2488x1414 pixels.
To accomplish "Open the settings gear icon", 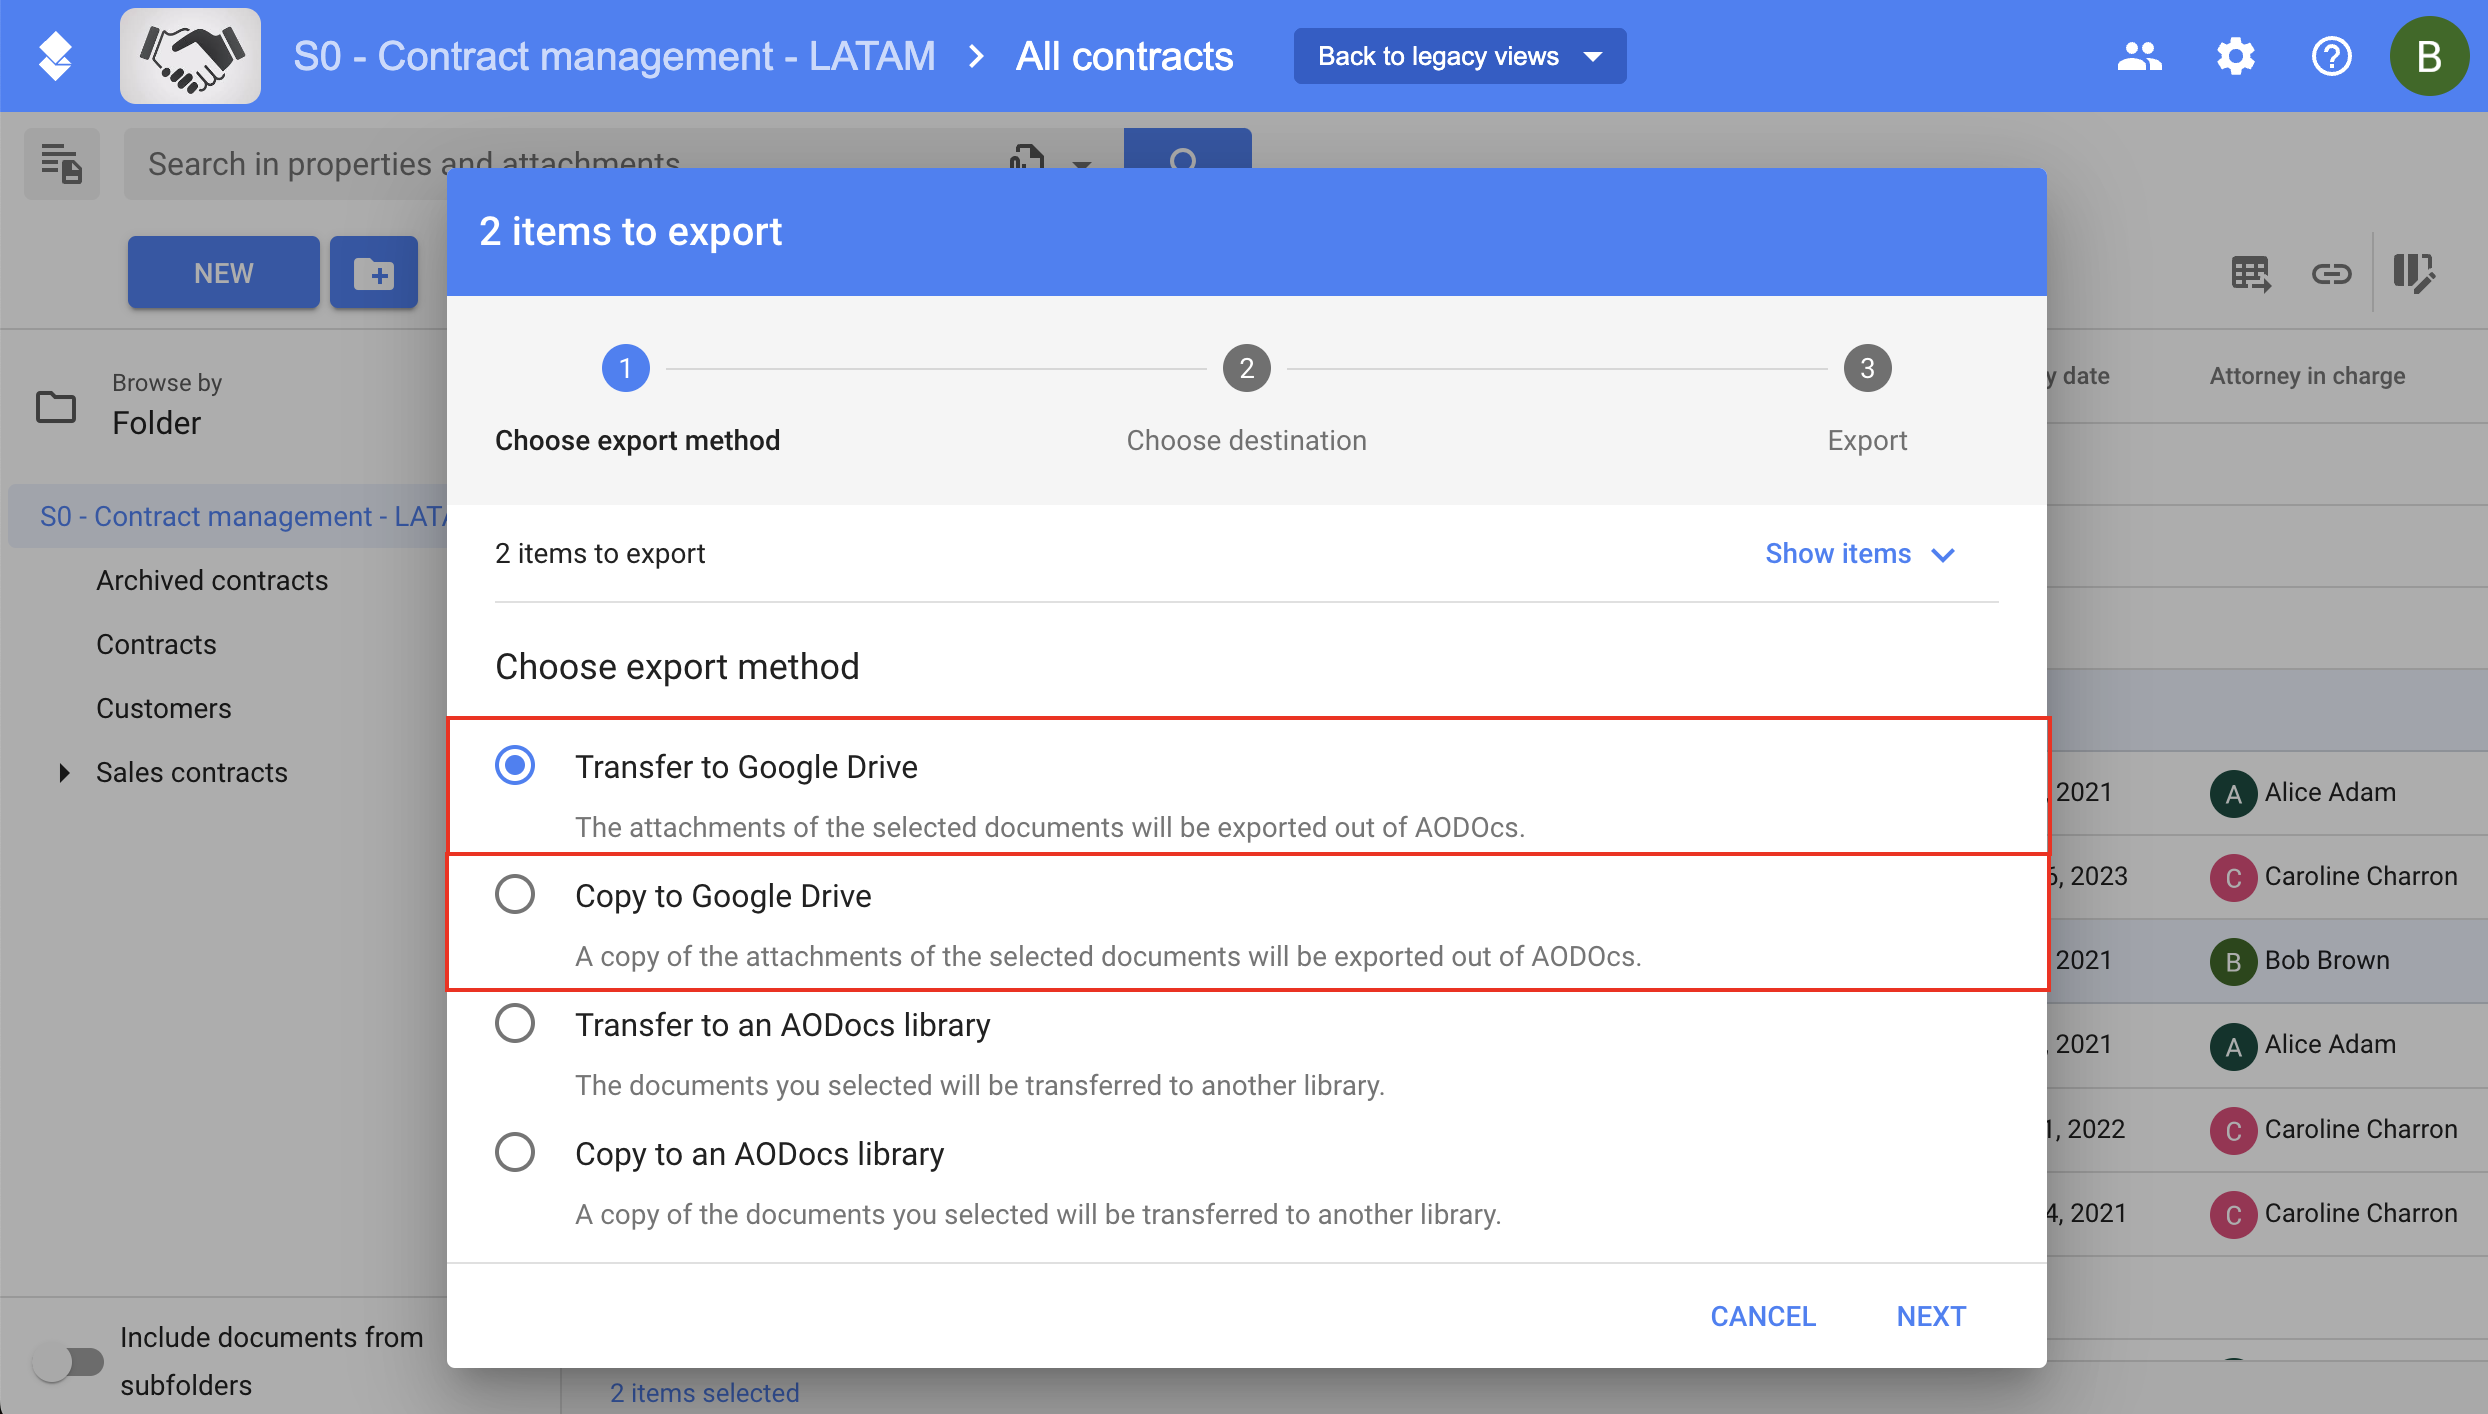I will pyautogui.click(x=2235, y=56).
